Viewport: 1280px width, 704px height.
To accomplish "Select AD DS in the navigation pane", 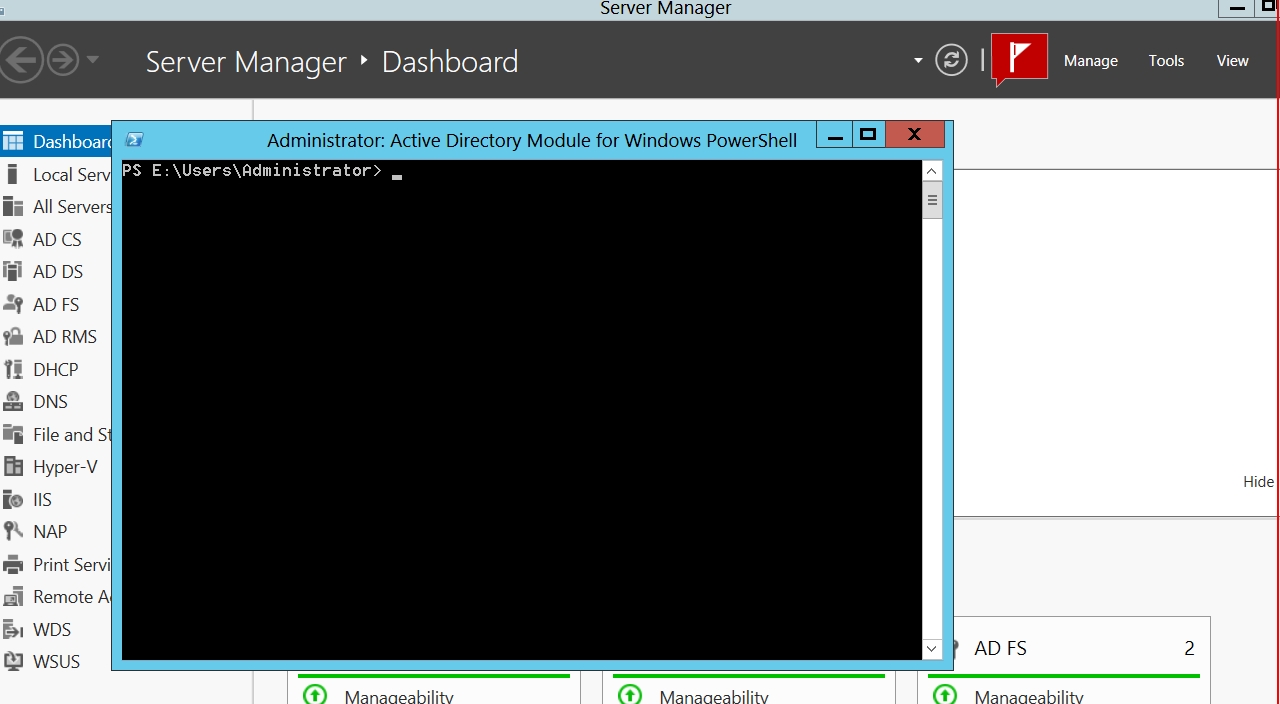I will click(x=58, y=271).
